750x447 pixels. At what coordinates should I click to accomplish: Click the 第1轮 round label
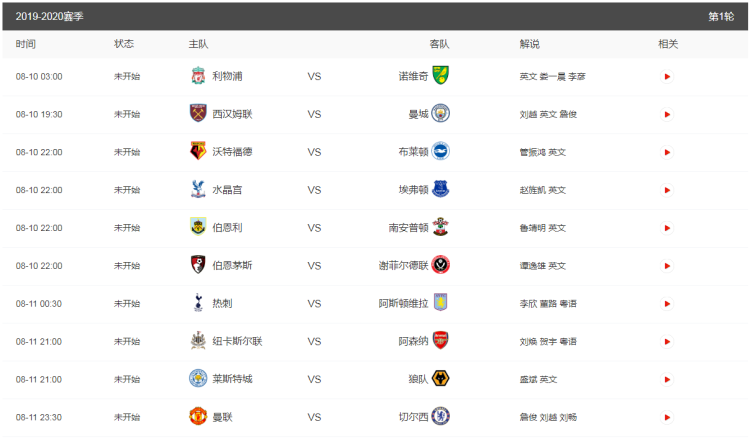click(720, 16)
